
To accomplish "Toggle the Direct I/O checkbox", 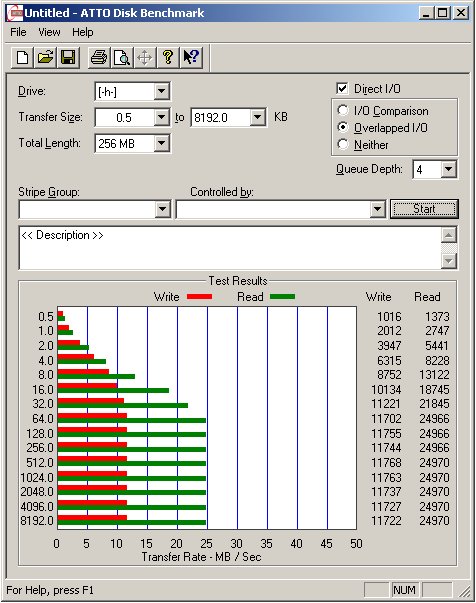I will click(342, 88).
